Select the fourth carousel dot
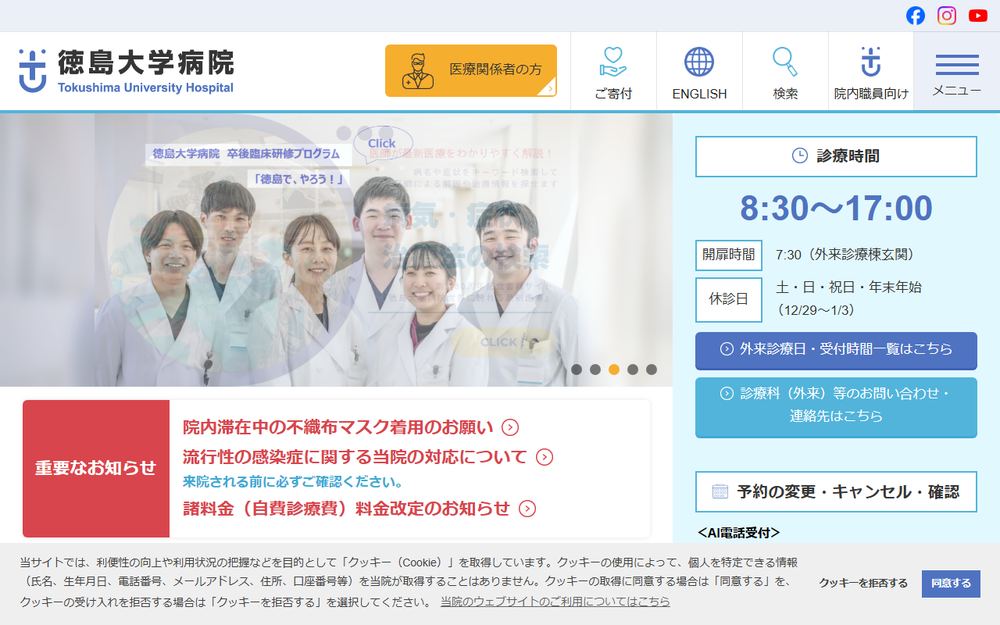This screenshot has height=625, width=1000. click(633, 369)
